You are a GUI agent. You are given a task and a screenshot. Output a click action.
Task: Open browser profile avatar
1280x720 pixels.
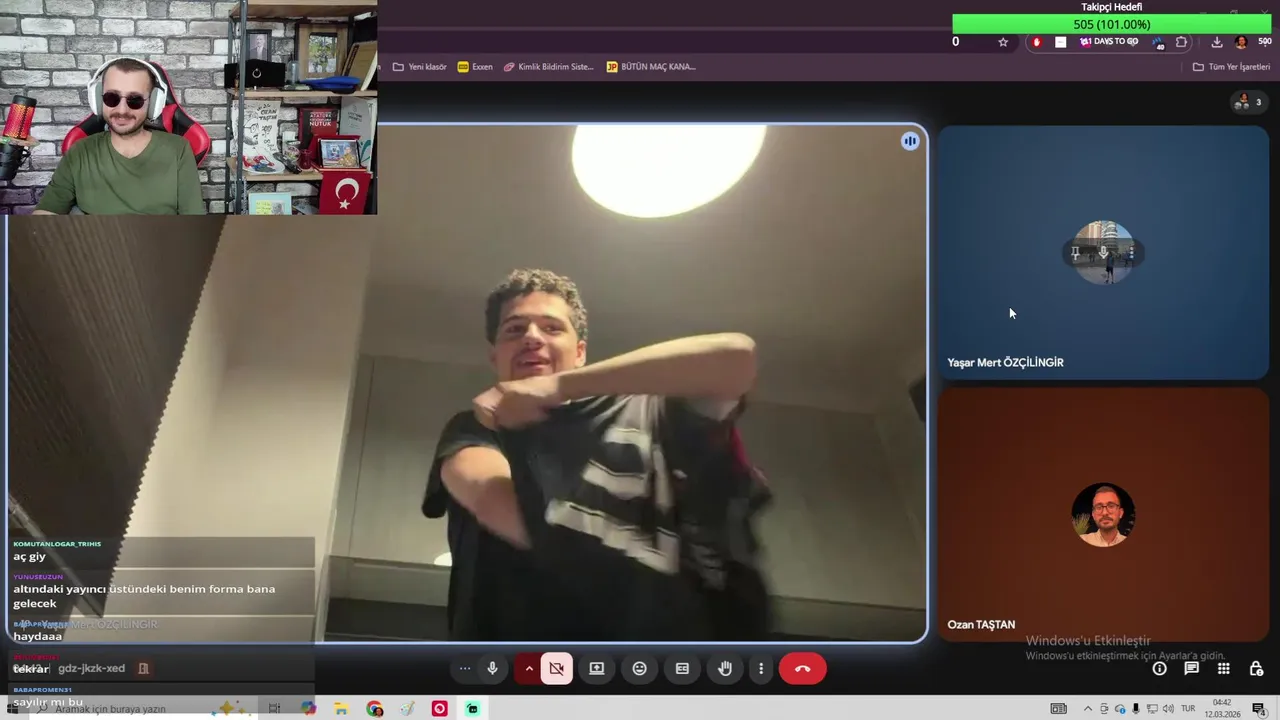tap(1241, 42)
